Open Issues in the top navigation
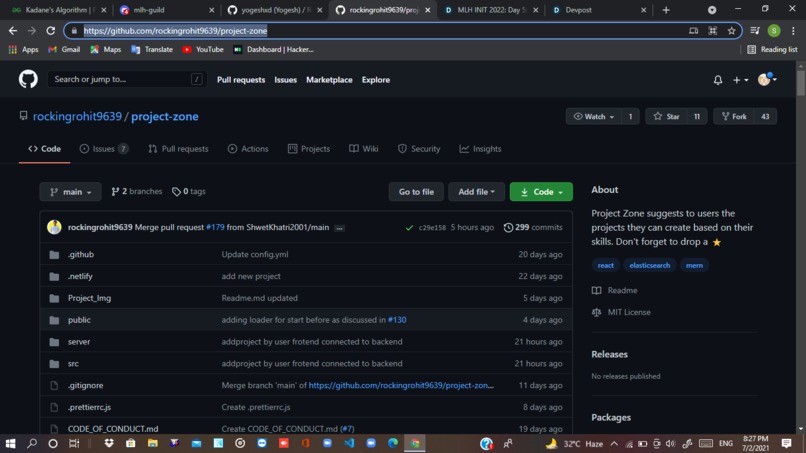 (x=285, y=80)
